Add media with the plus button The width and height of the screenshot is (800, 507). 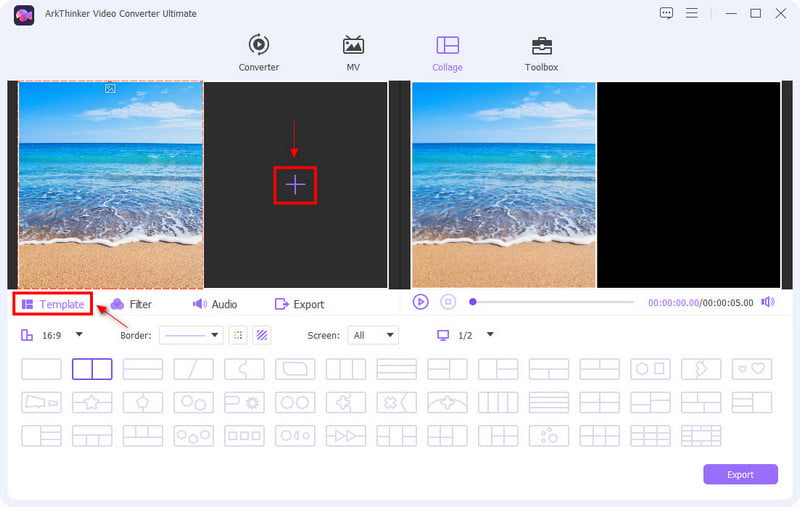pyautogui.click(x=295, y=185)
